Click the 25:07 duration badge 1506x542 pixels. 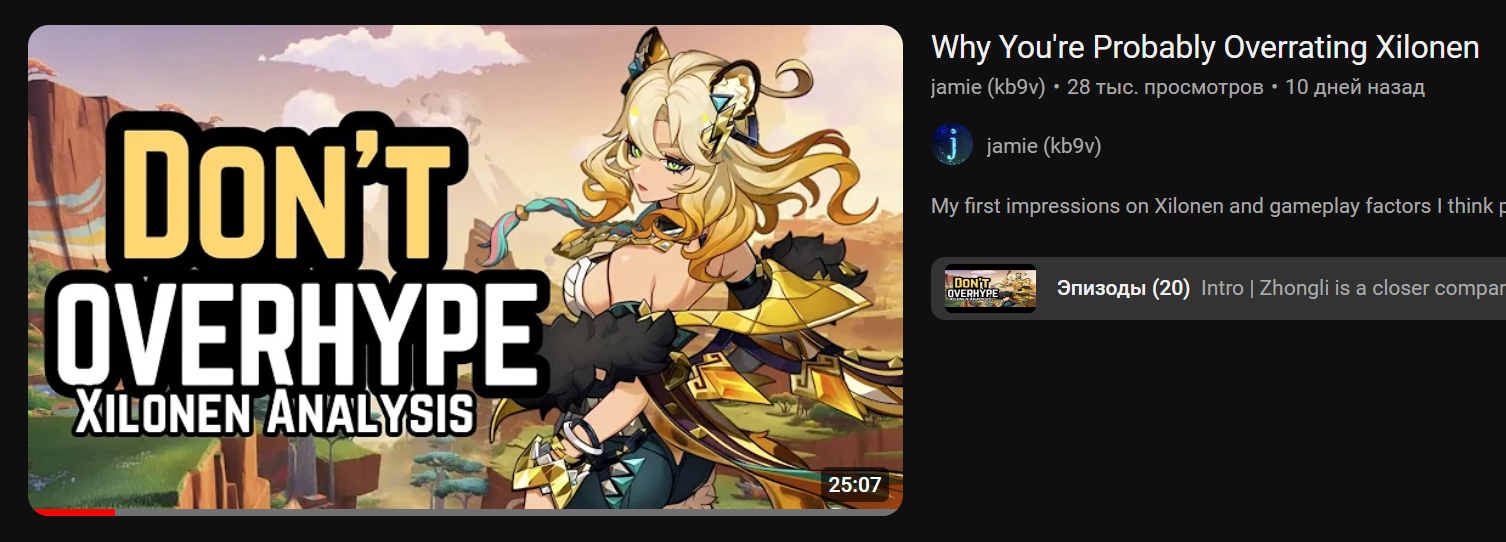click(x=855, y=485)
